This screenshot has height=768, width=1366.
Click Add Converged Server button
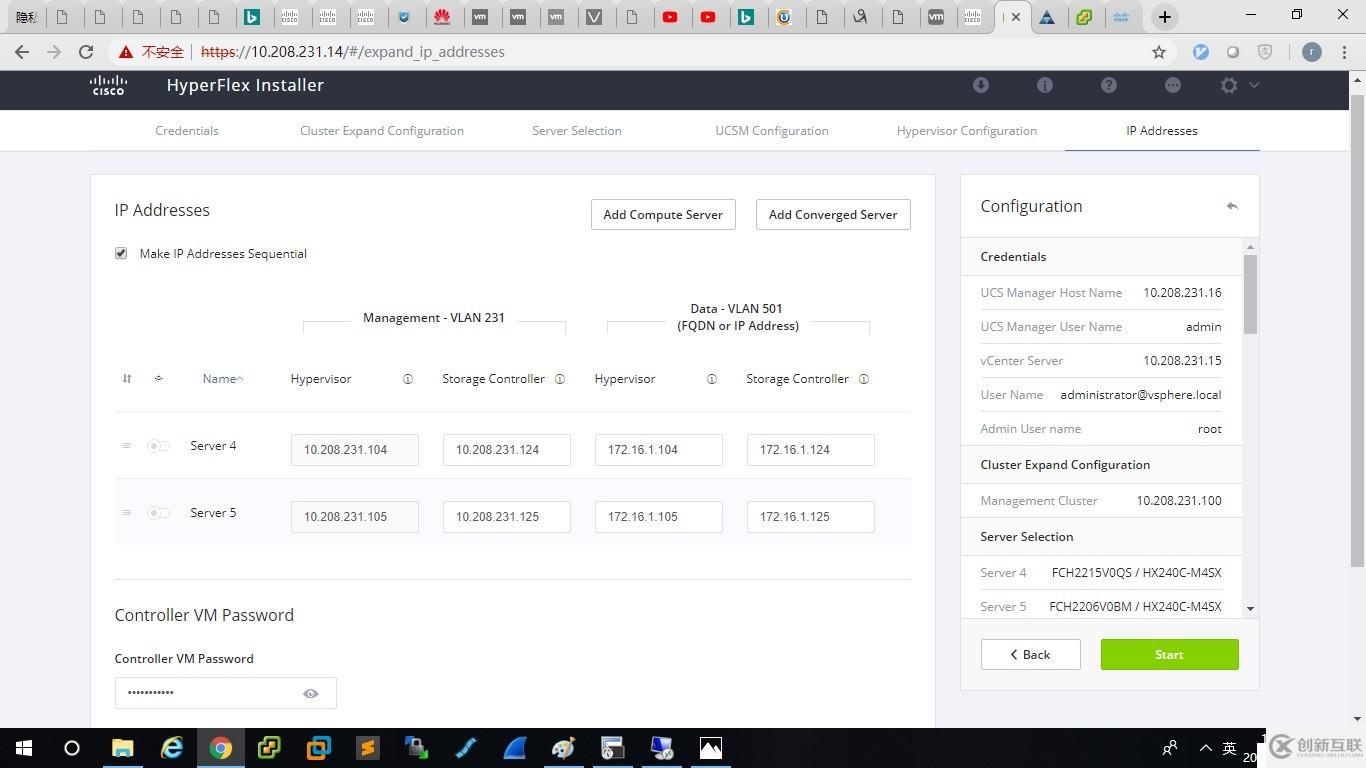[833, 215]
